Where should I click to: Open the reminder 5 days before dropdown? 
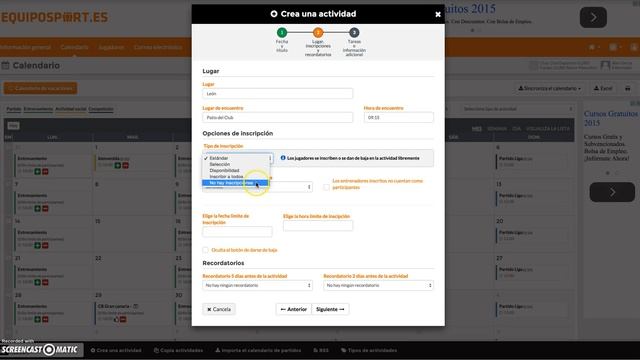pyautogui.click(x=257, y=285)
